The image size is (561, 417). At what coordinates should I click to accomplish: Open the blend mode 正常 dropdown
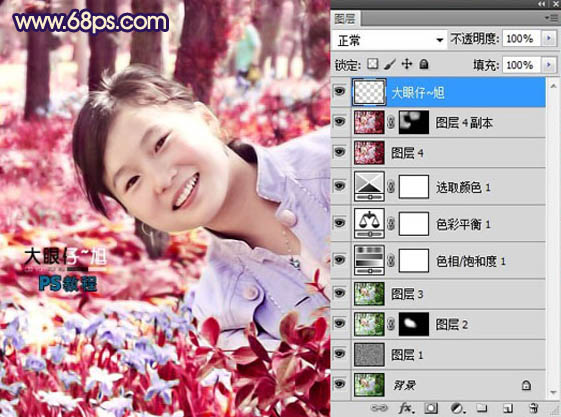pos(389,40)
